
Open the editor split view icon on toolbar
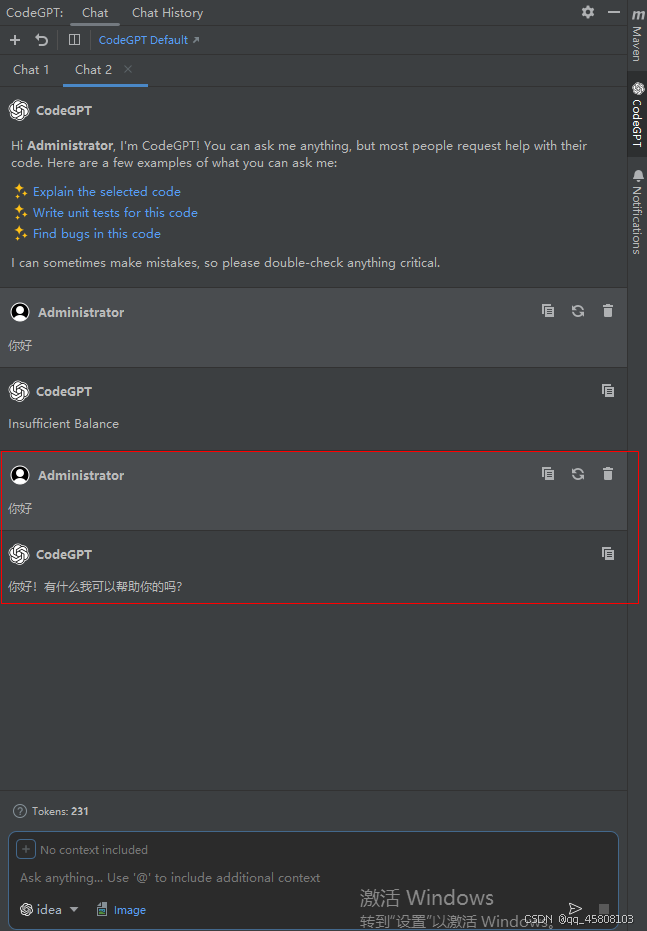(x=74, y=39)
